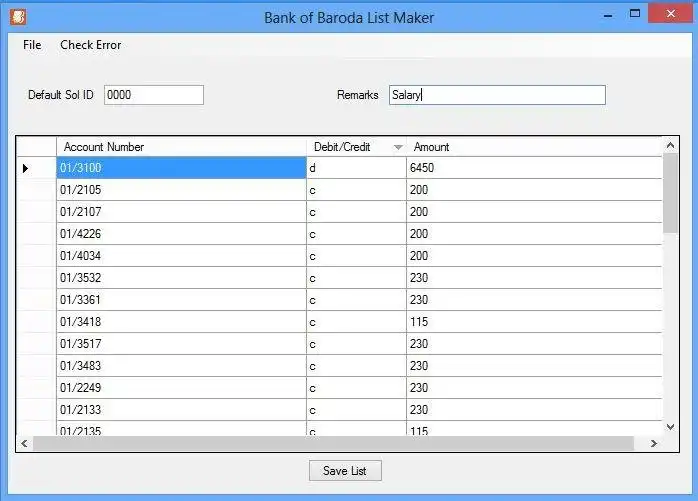Open the Check Error menu
This screenshot has width=698, height=501.
point(91,45)
